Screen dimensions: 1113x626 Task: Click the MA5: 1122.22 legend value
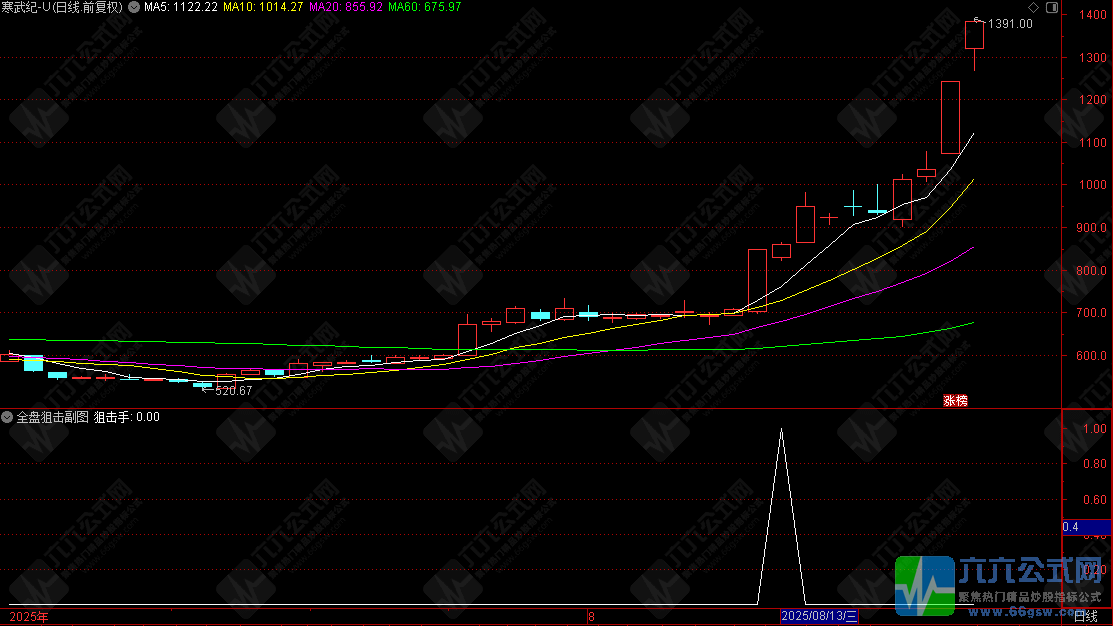click(x=181, y=7)
